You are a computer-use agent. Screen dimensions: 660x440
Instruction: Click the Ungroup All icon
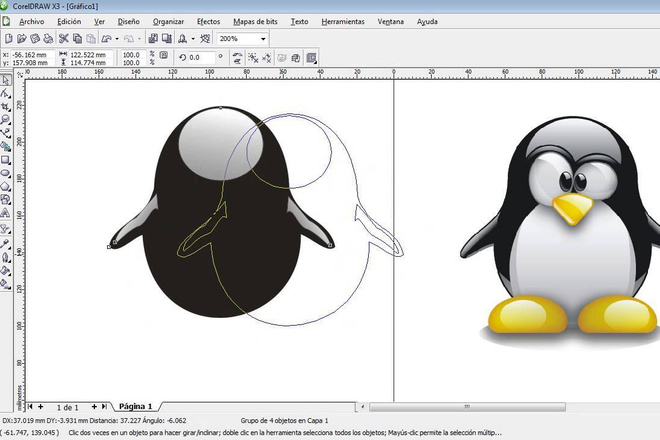(266, 58)
